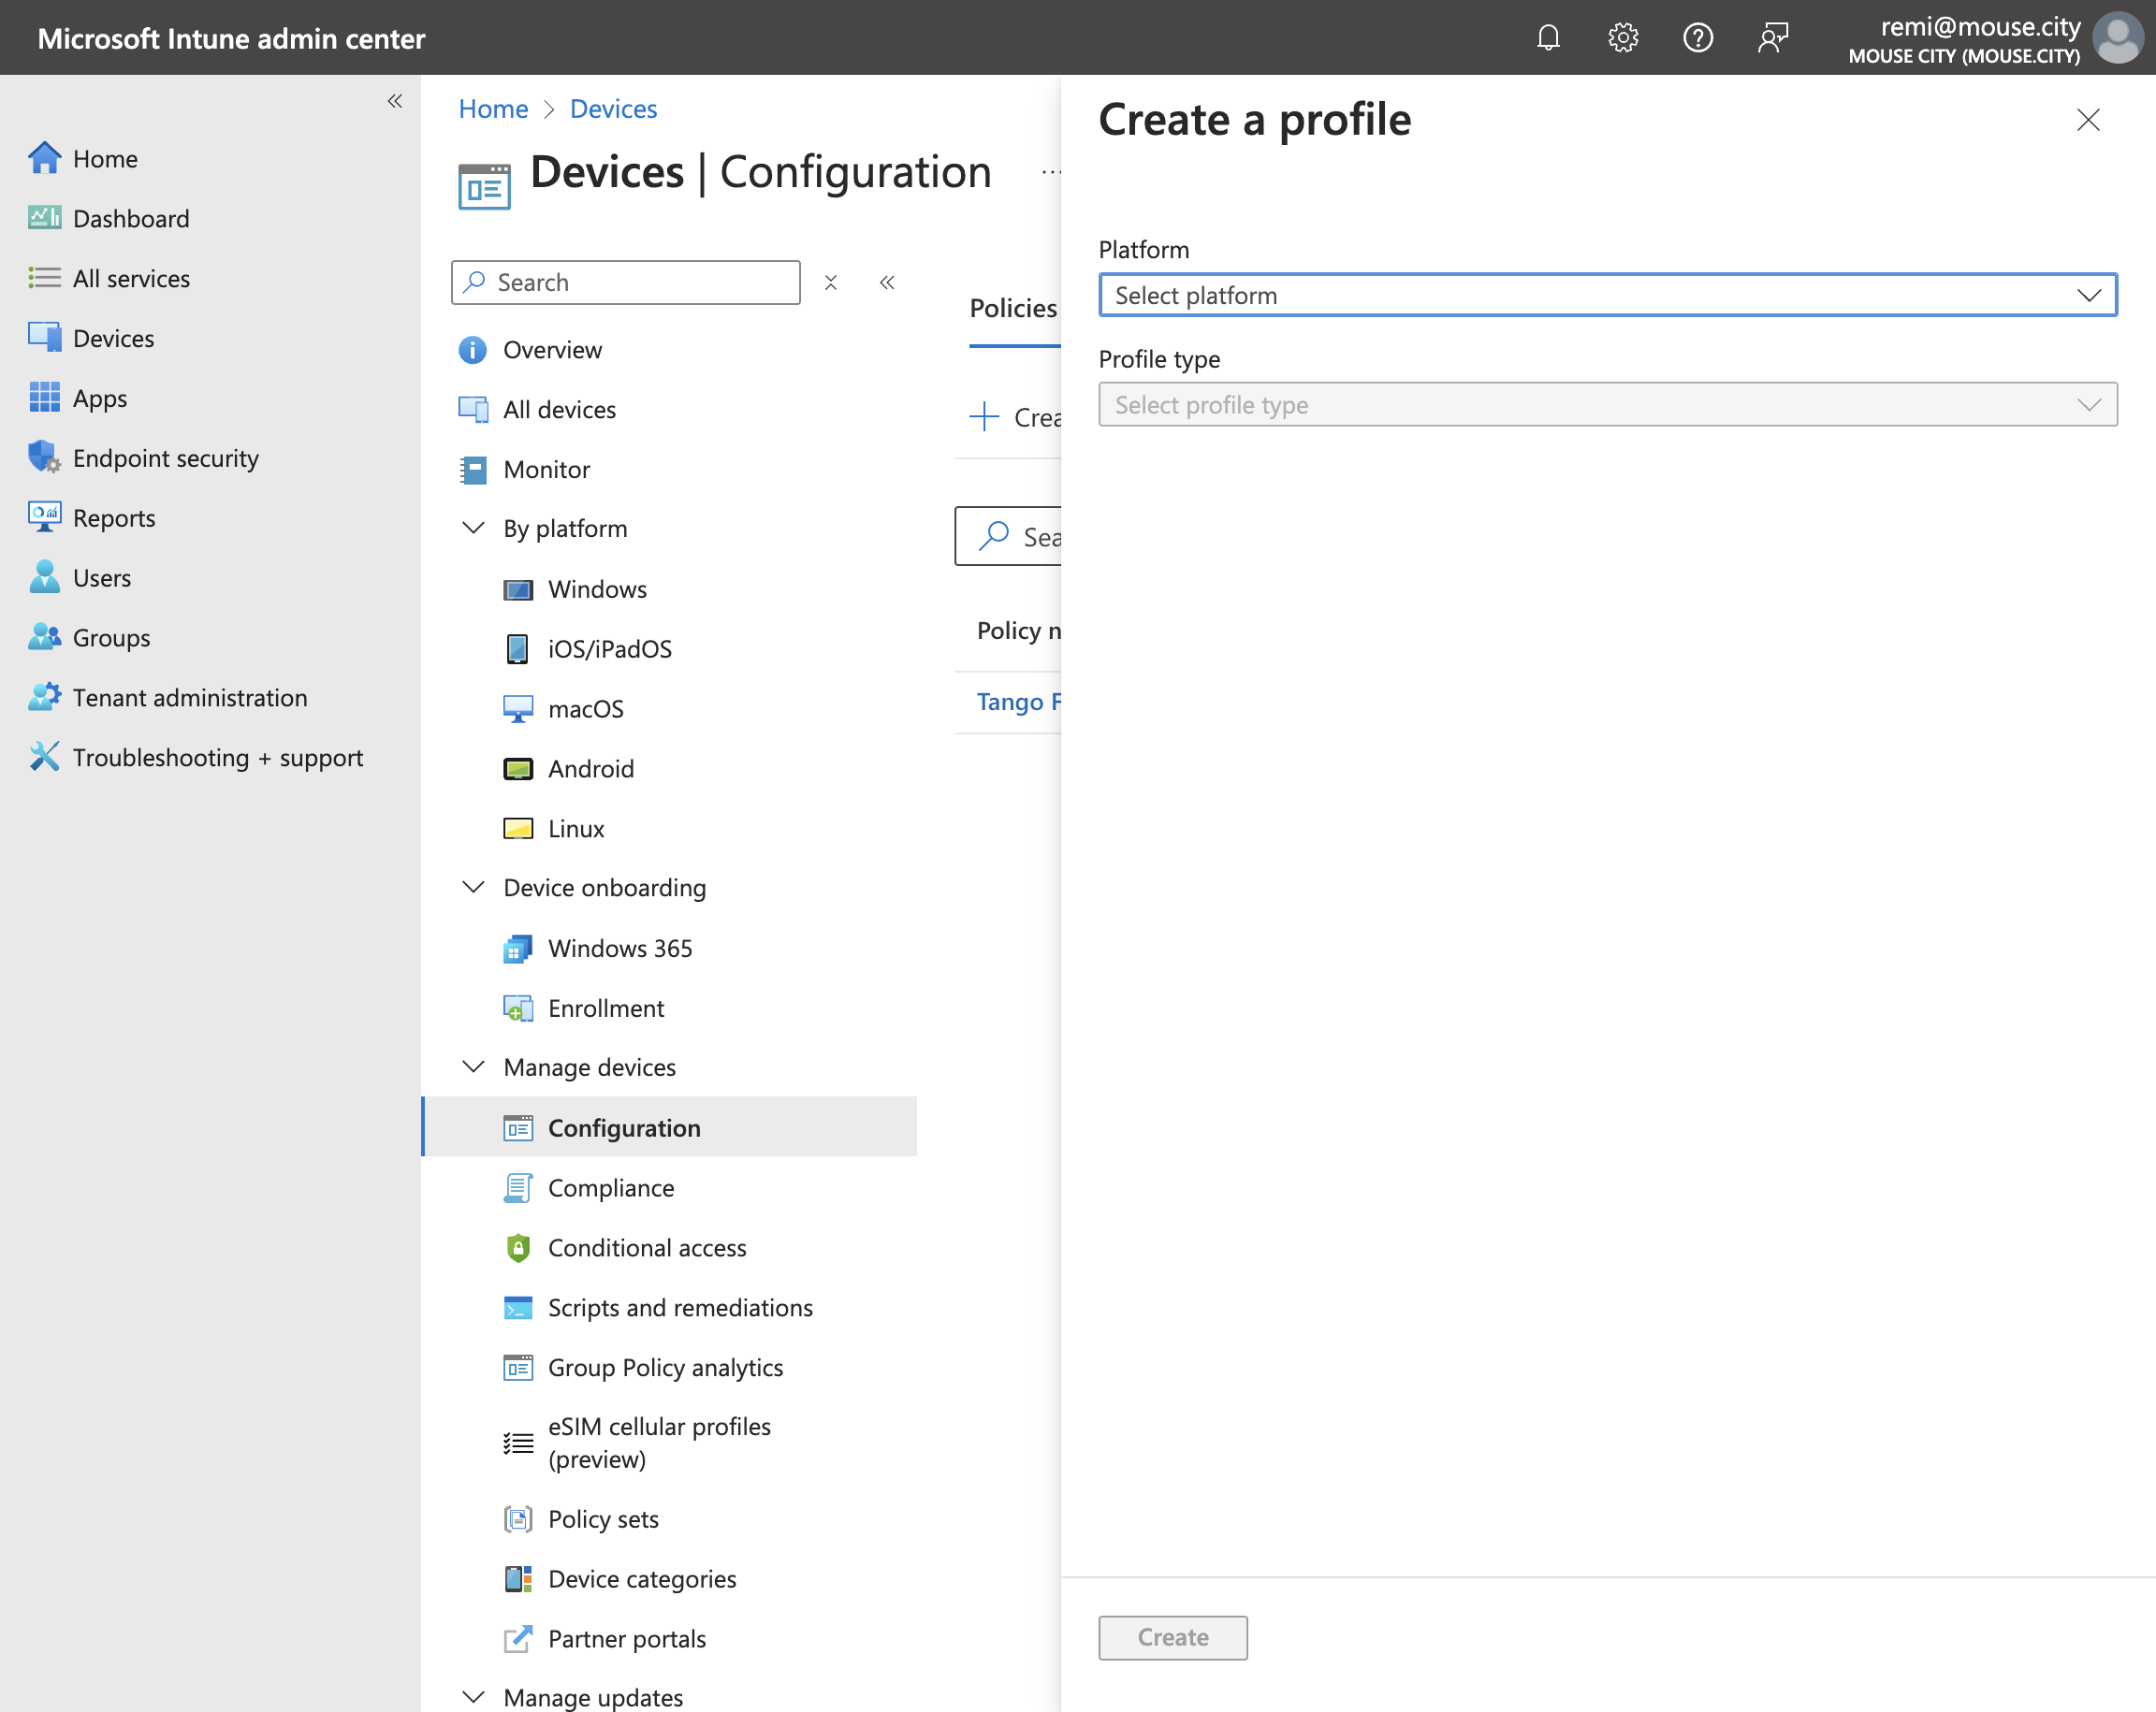This screenshot has width=2156, height=1712.
Task: Clear the devices menu search
Action: [831, 283]
